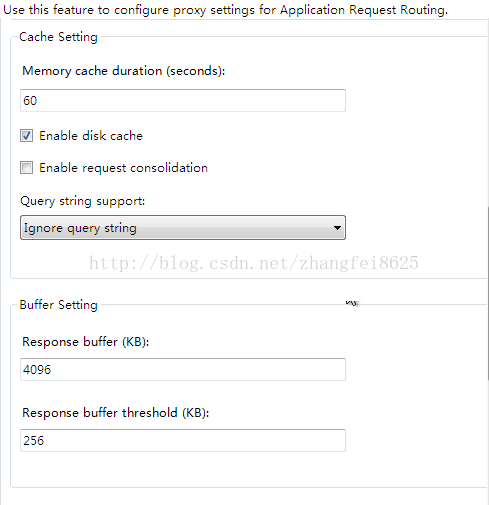The width and height of the screenshot is (489, 505).
Task: Click the dropdown arrow beside Ignore query string
Action: point(337,228)
